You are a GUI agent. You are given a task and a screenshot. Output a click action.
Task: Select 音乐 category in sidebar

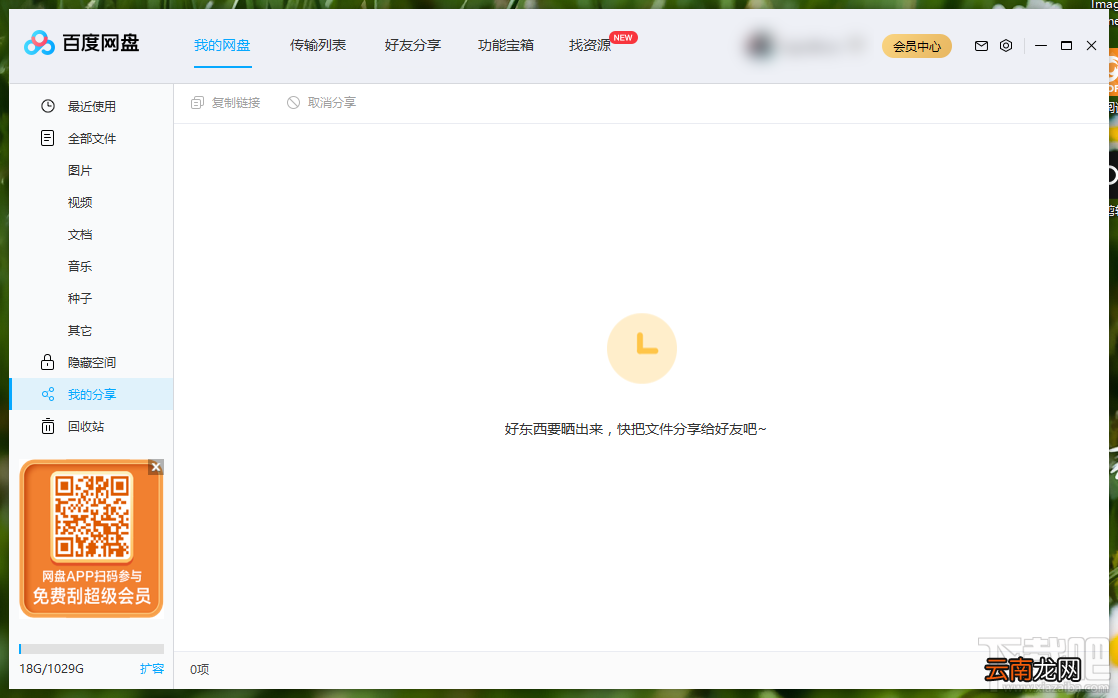click(80, 266)
